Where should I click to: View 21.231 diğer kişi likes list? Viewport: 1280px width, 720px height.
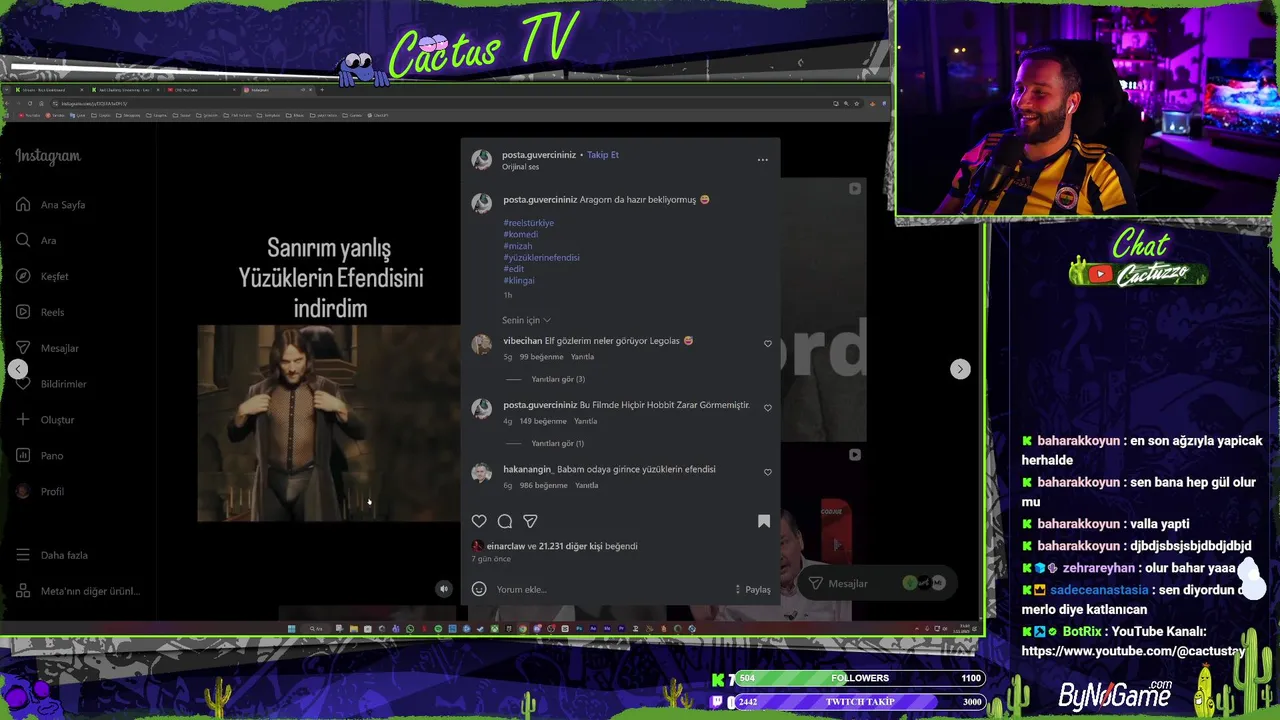(x=570, y=546)
